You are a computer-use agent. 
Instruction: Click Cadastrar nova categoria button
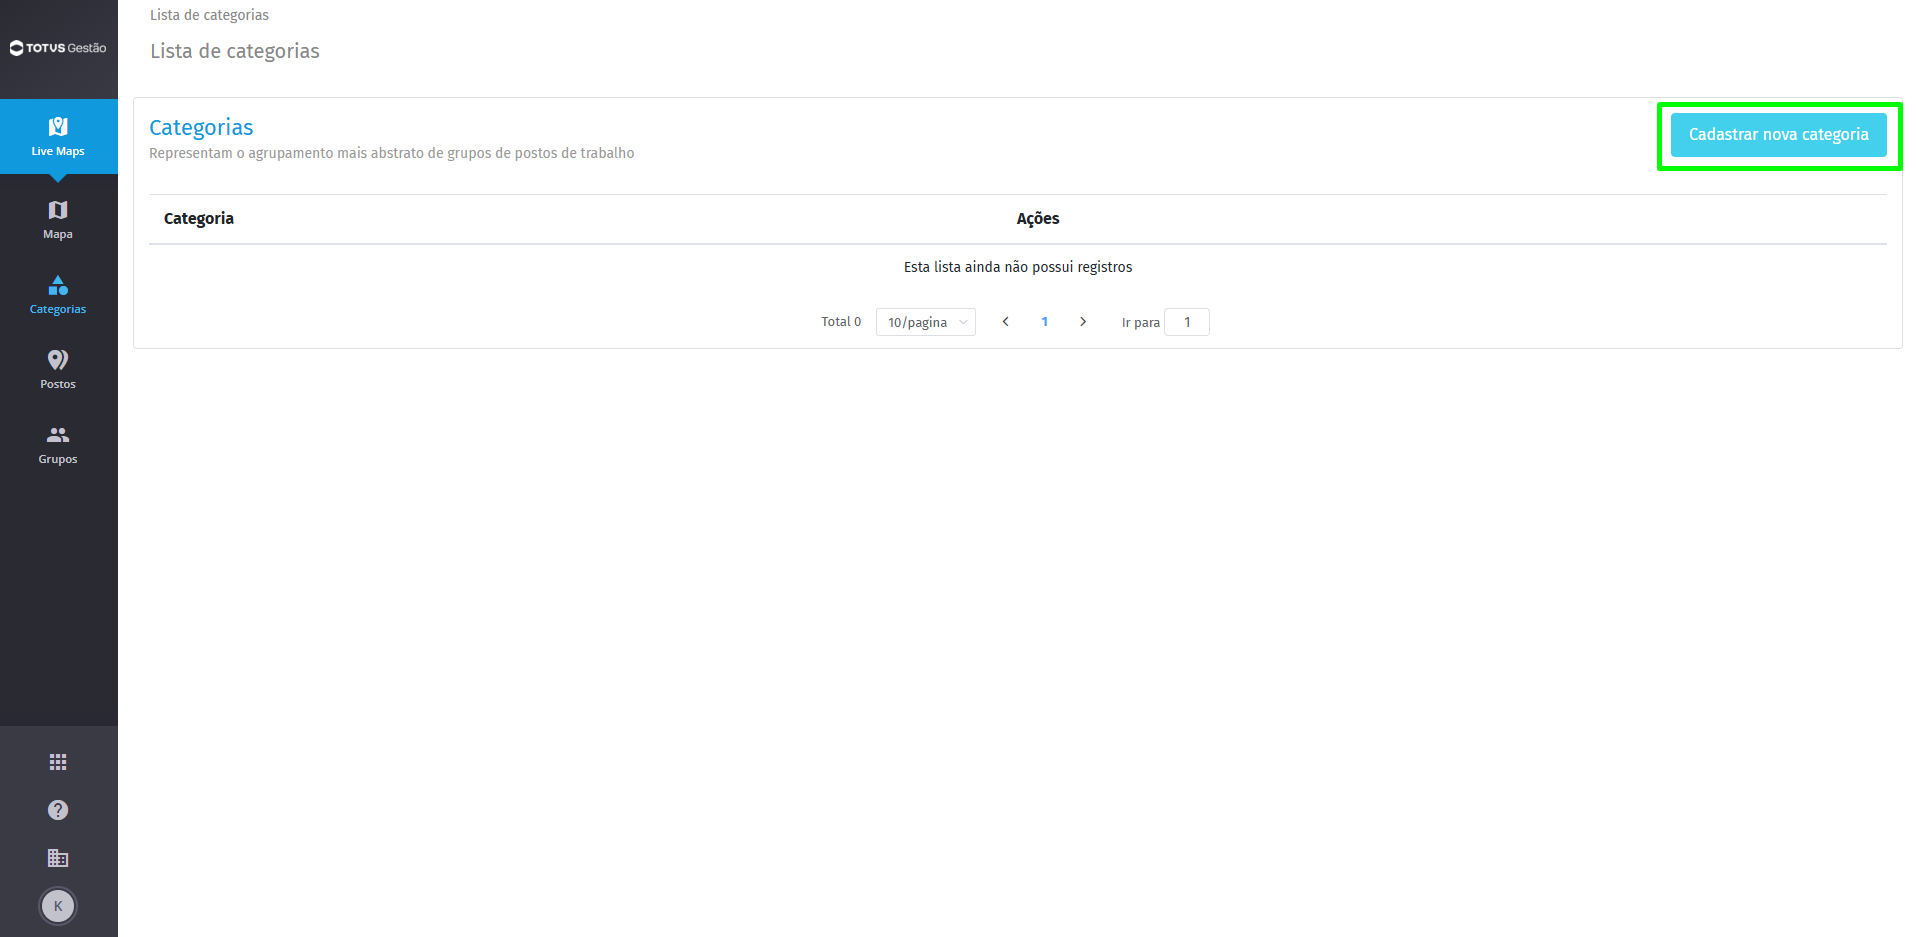click(1778, 135)
